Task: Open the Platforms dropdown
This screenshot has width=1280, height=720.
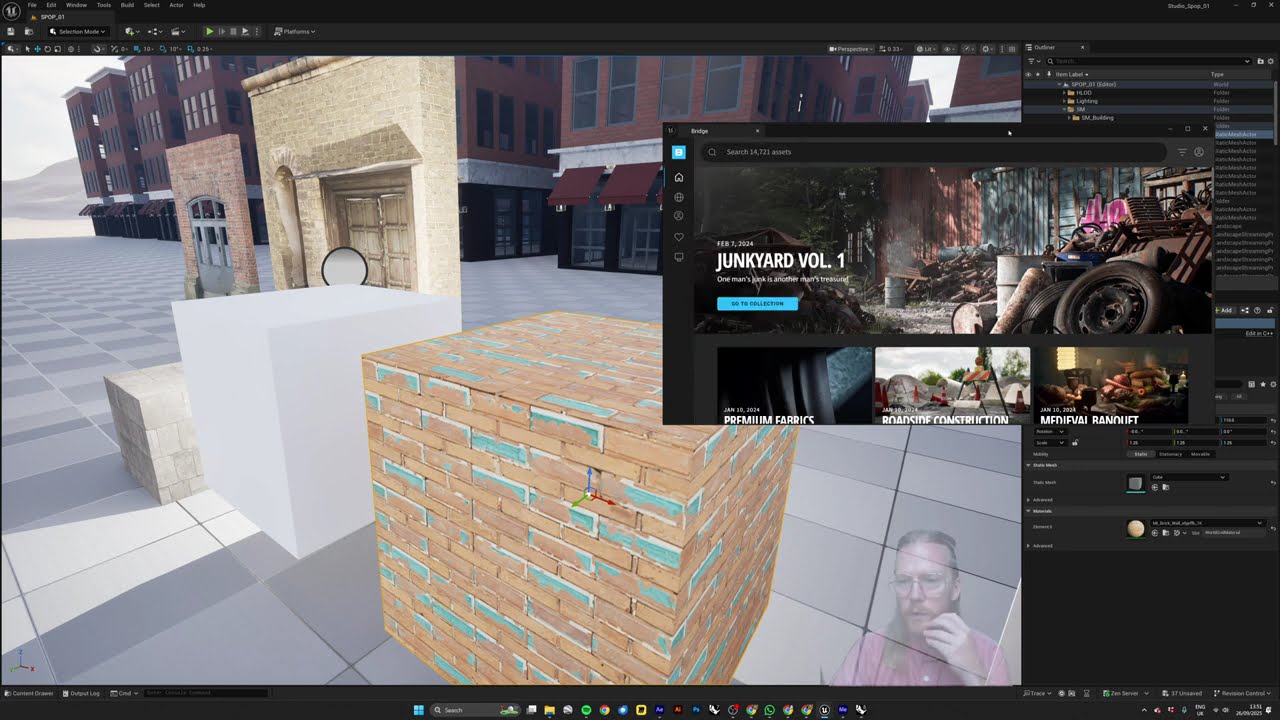Action: click(295, 31)
